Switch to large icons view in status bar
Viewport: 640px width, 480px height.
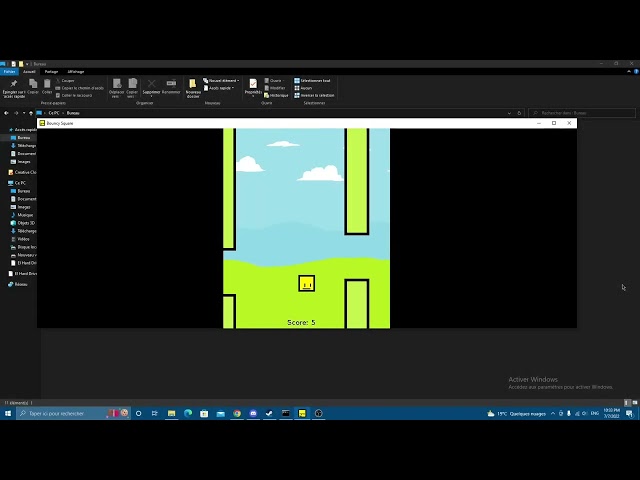point(635,403)
